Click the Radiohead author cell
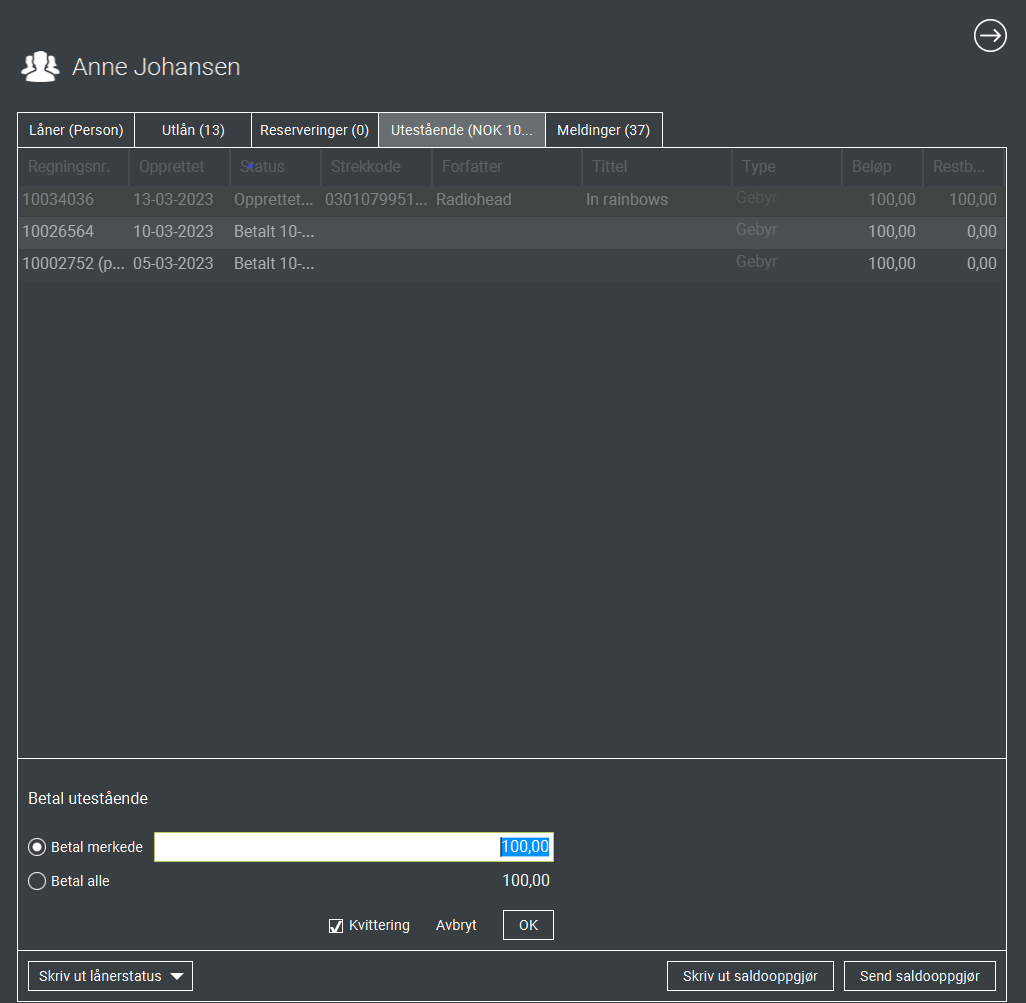 pos(474,200)
